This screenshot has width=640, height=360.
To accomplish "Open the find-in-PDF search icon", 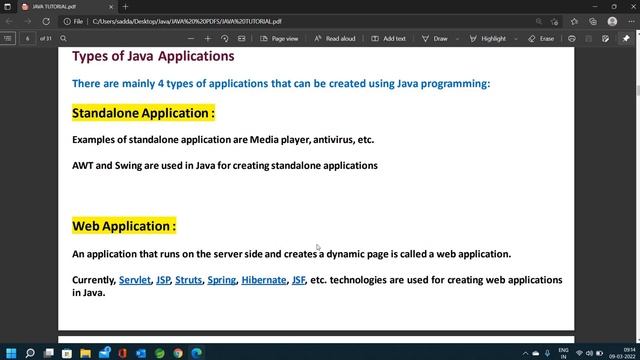I will click(63, 38).
